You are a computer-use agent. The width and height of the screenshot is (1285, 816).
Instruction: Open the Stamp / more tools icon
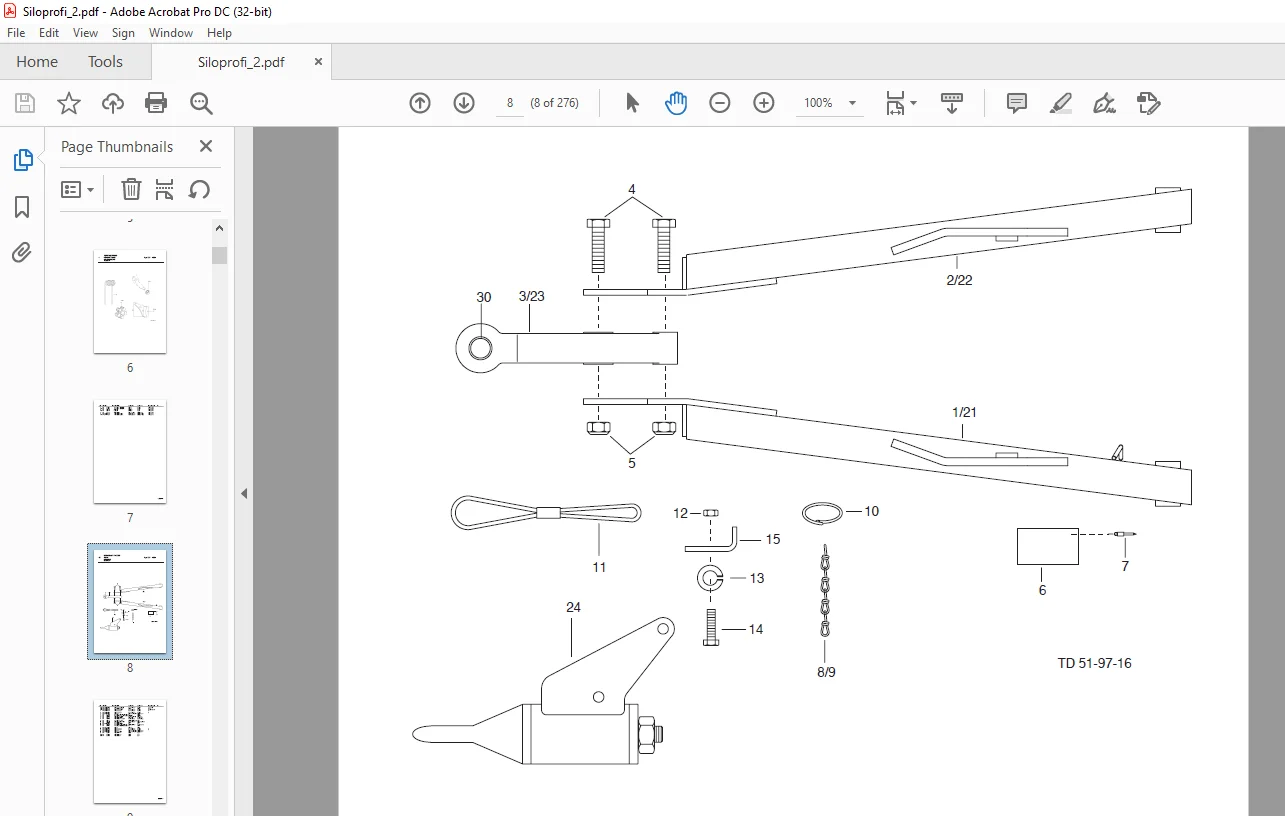[x=1148, y=103]
